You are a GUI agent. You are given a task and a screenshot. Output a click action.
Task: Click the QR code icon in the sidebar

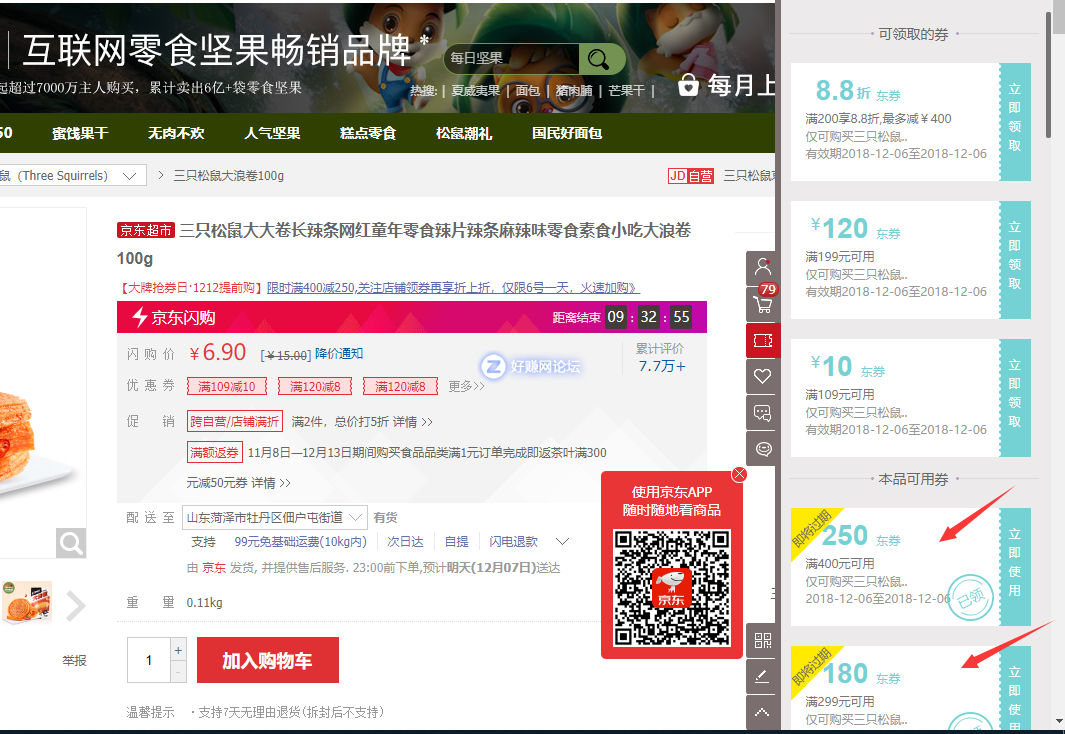[762, 640]
